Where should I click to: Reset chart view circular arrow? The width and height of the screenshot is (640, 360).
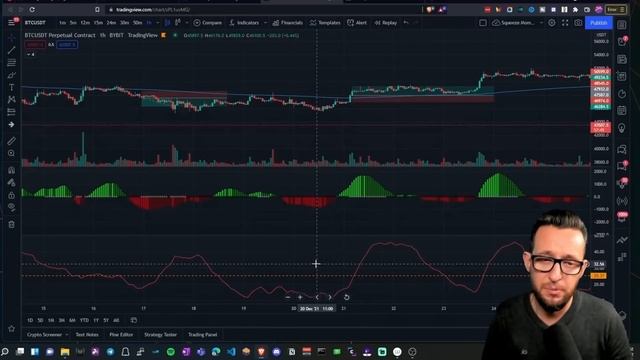(346, 298)
